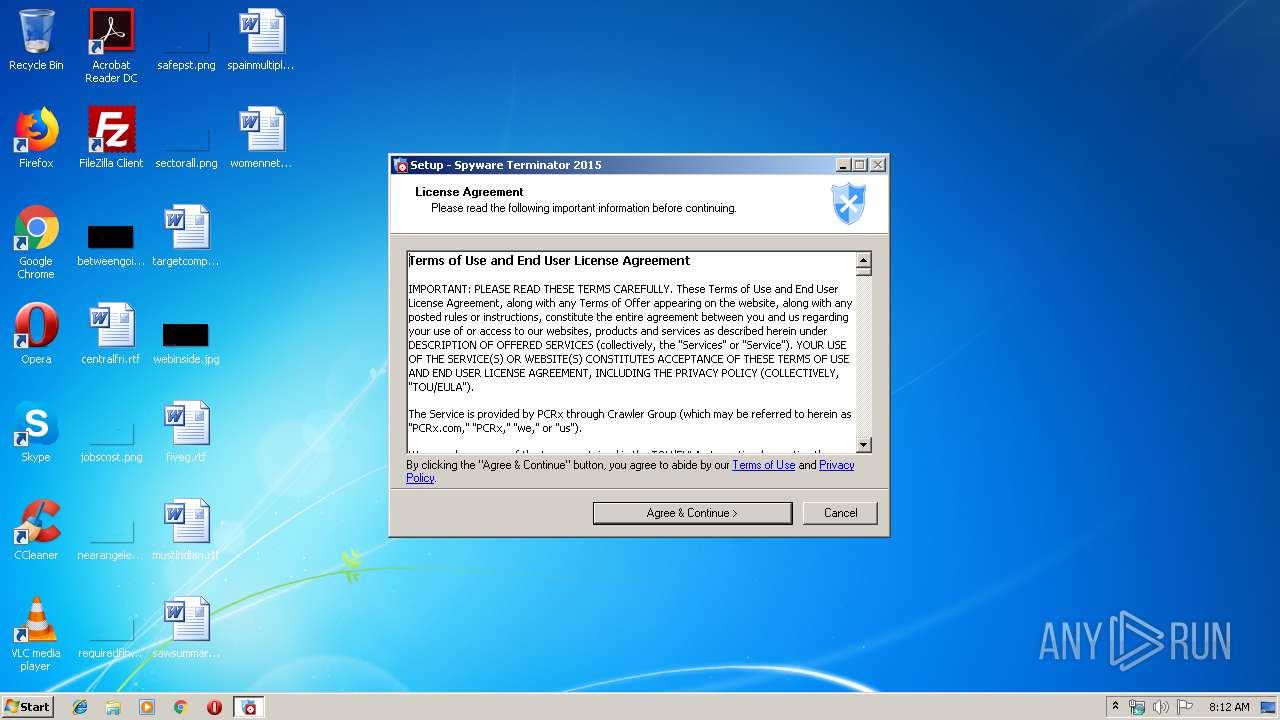Click the setup window title bar icon

tap(401, 165)
